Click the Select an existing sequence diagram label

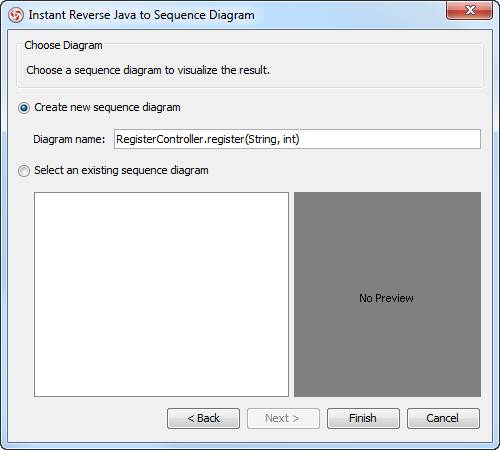[x=121, y=170]
